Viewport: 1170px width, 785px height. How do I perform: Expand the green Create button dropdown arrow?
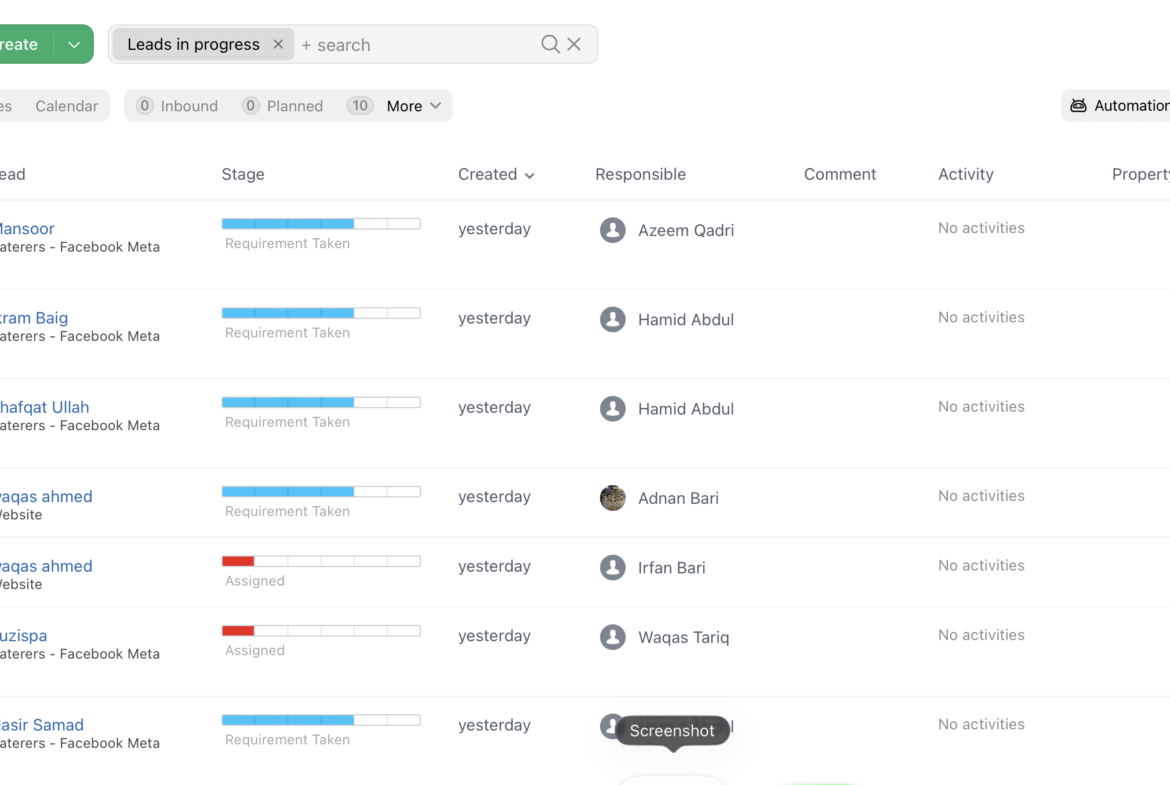(74, 45)
